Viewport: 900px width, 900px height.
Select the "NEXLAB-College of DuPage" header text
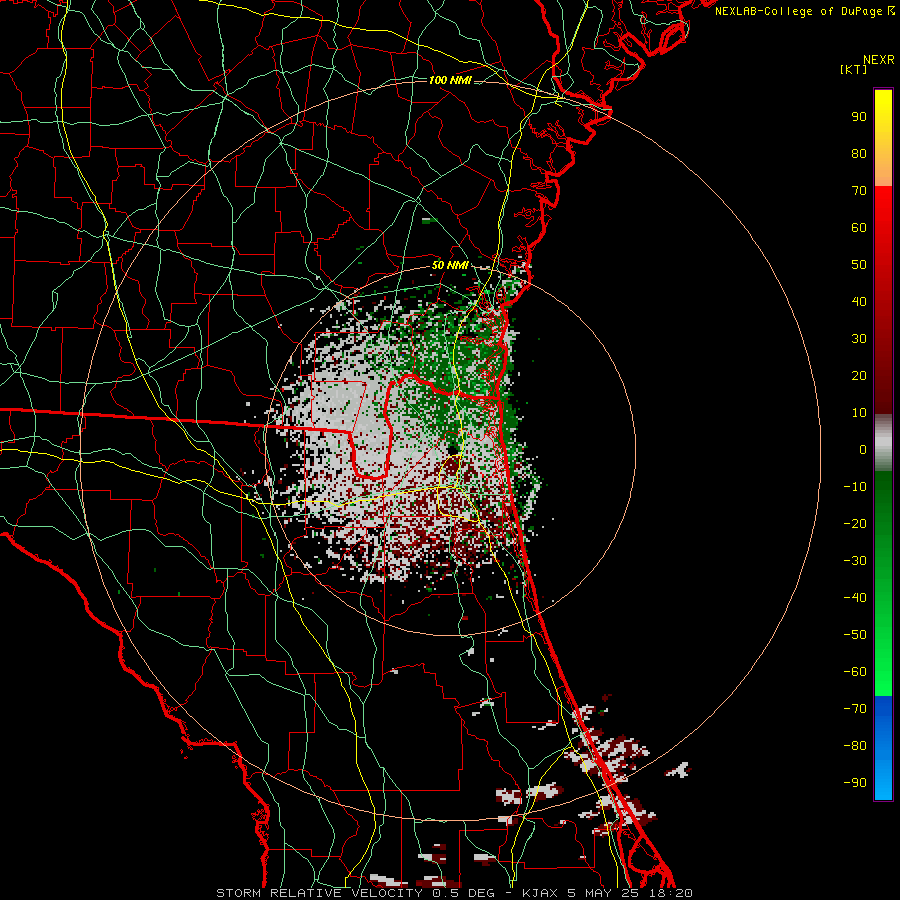coord(800,11)
